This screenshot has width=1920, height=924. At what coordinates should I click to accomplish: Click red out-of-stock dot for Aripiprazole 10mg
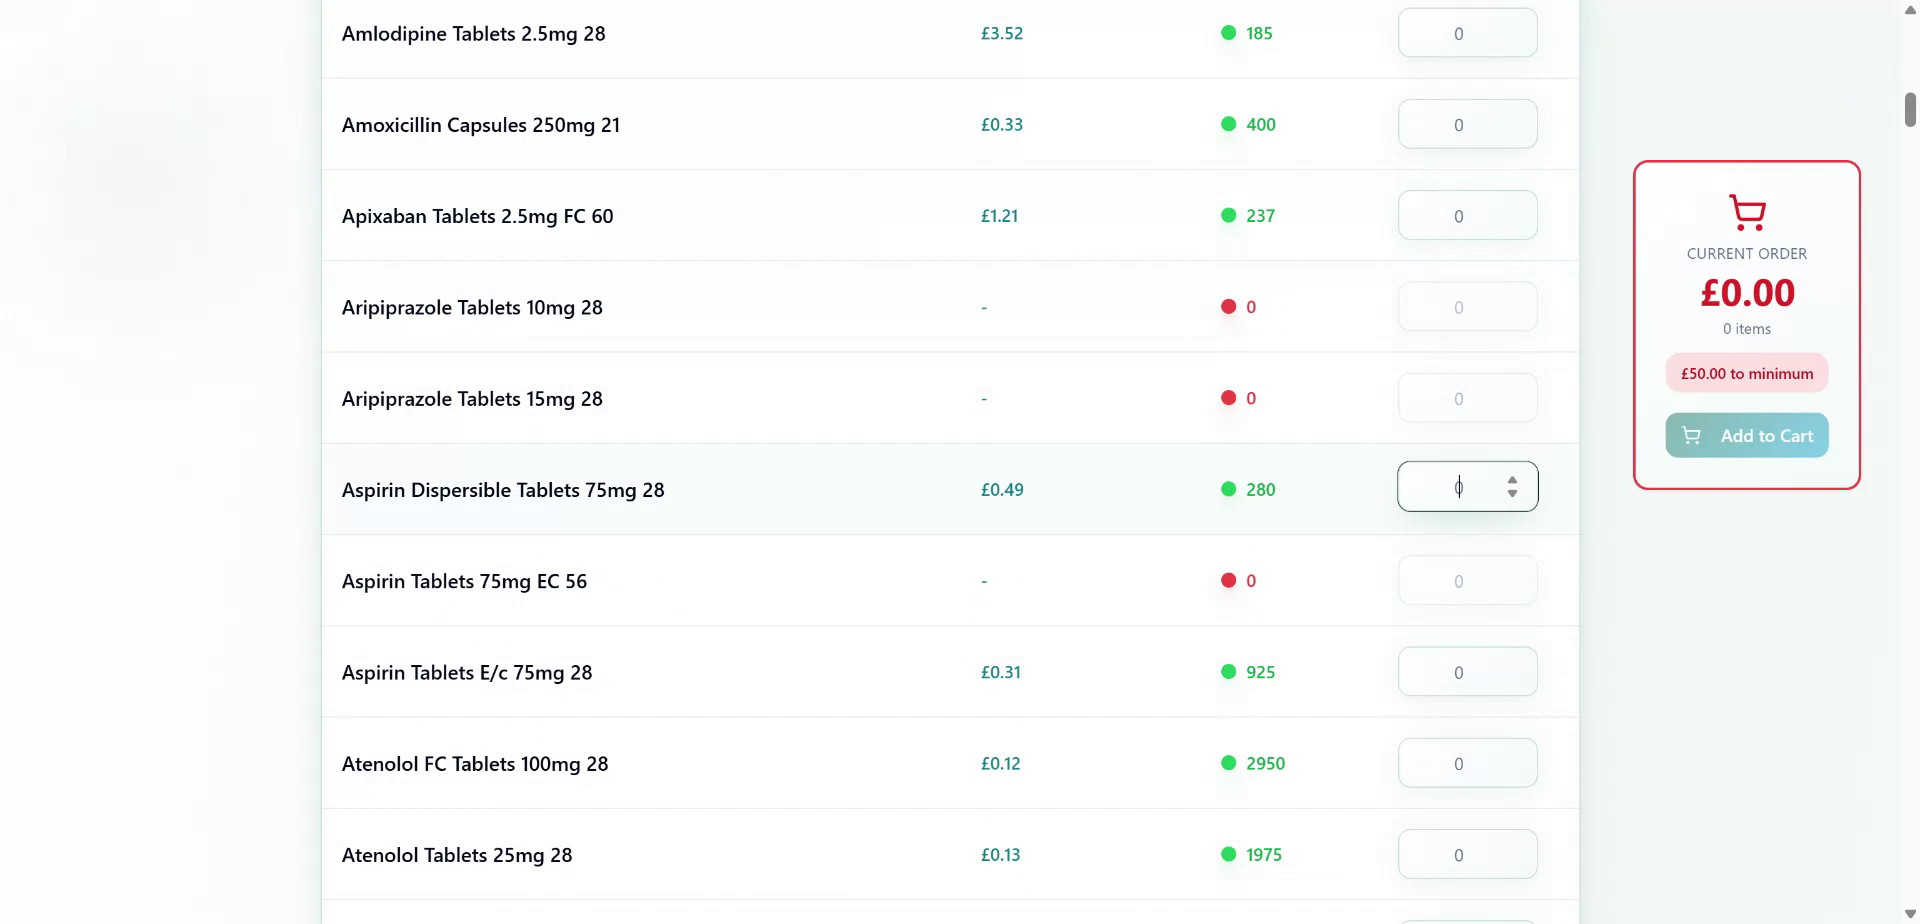pyautogui.click(x=1228, y=307)
